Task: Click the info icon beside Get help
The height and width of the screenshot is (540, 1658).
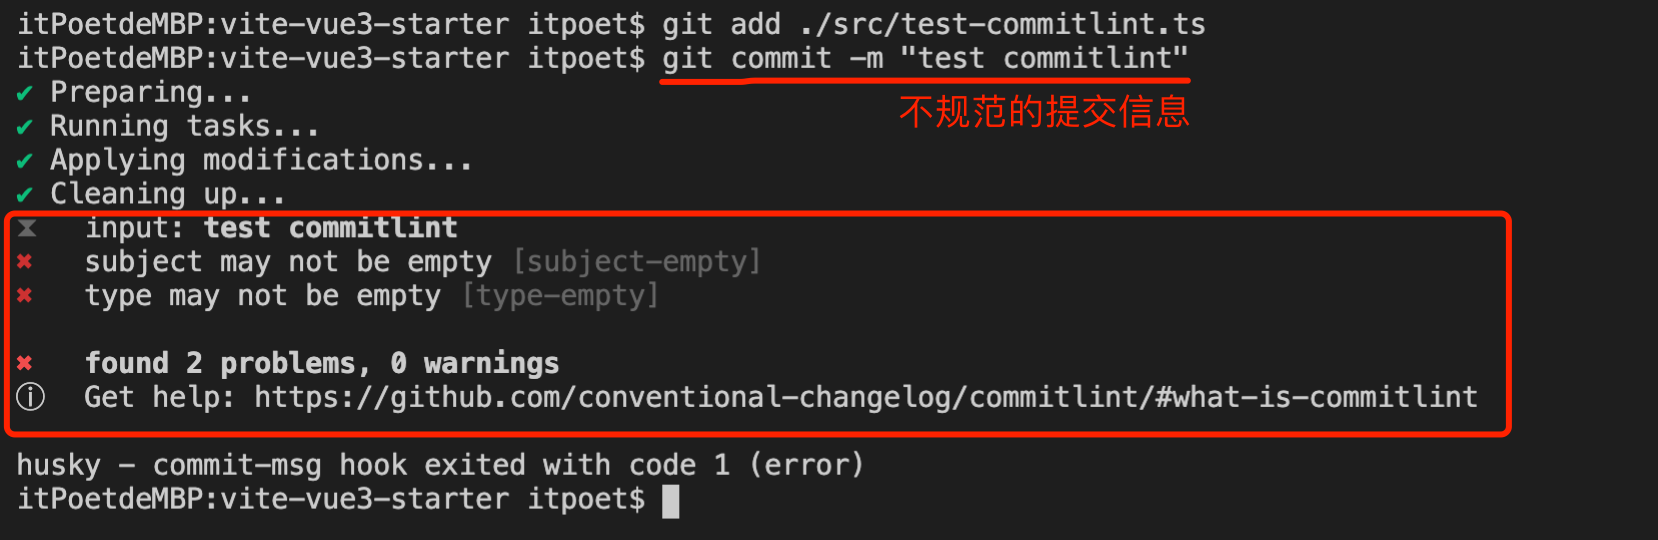Action: [31, 397]
